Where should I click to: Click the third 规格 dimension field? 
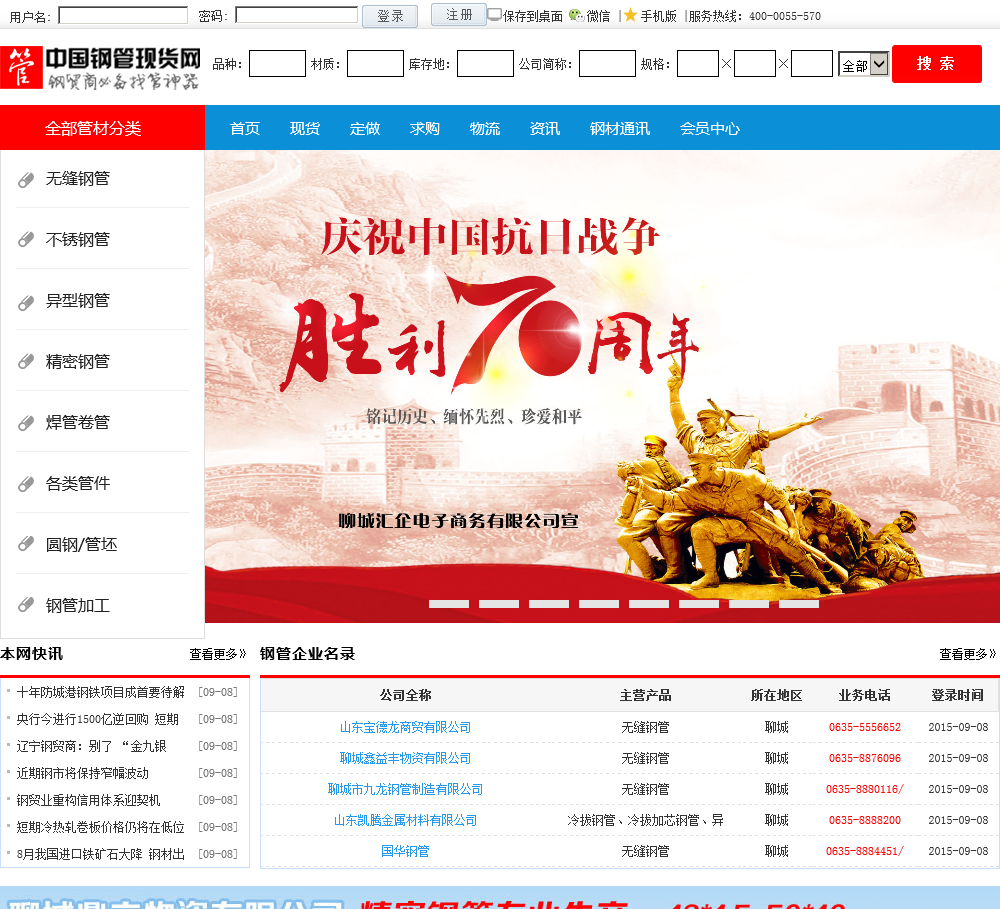point(812,63)
